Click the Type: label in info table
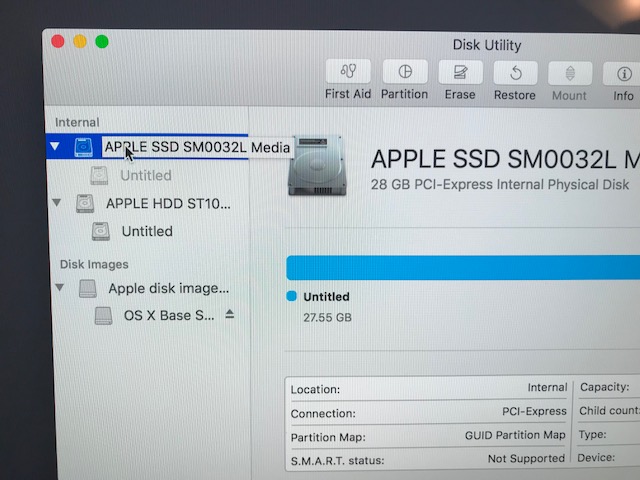This screenshot has width=640, height=480. (x=592, y=435)
